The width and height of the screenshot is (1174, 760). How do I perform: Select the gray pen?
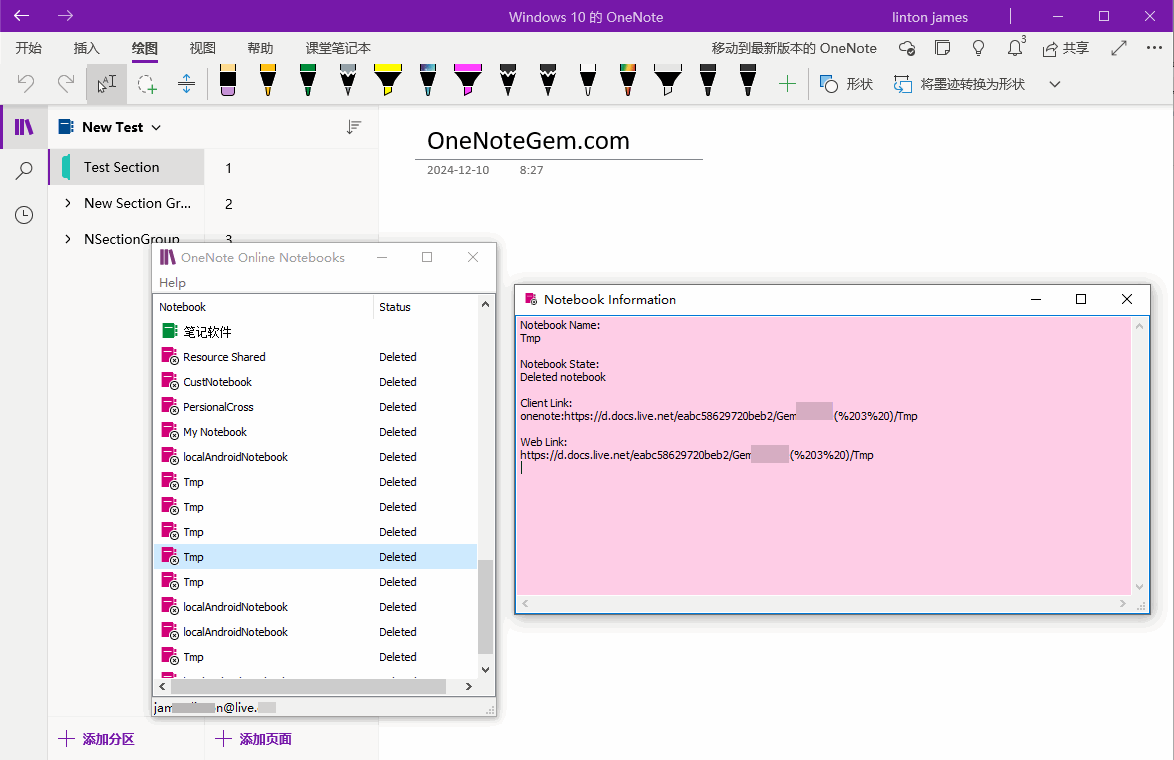pyautogui.click(x=348, y=80)
